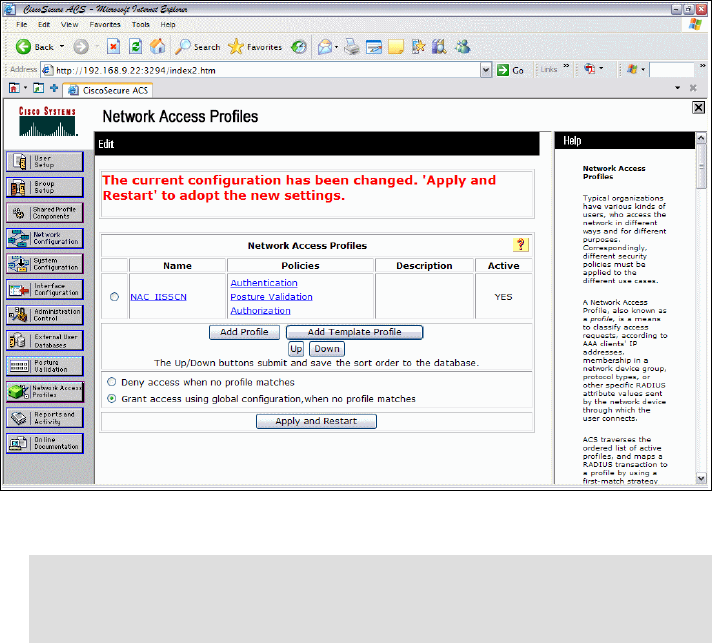
Task: Open Online Documentation
Action: 44,443
